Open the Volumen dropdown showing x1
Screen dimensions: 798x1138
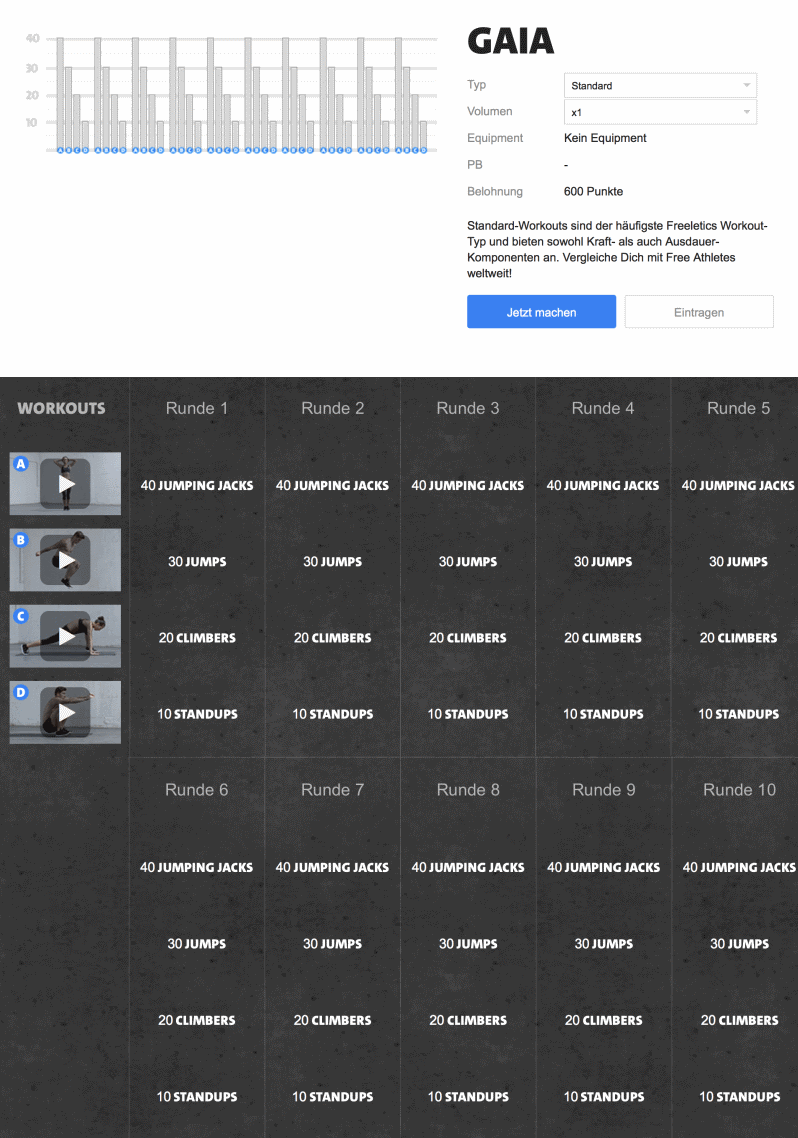(660, 112)
